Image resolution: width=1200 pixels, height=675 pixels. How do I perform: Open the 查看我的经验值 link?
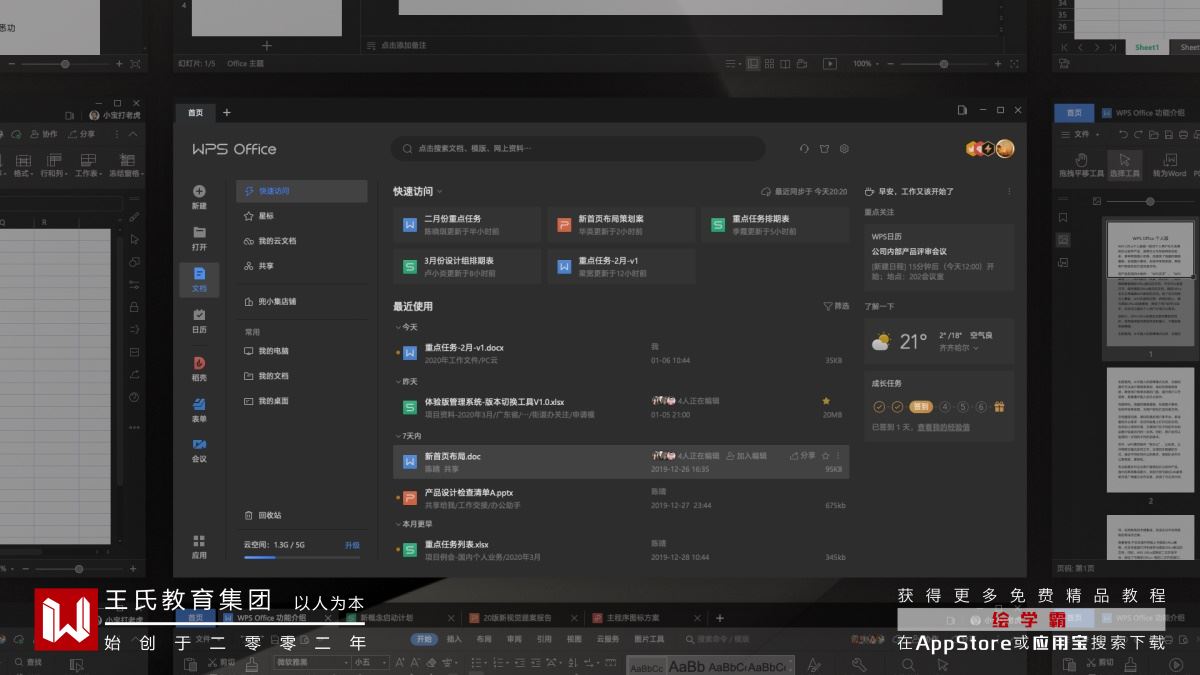943,427
